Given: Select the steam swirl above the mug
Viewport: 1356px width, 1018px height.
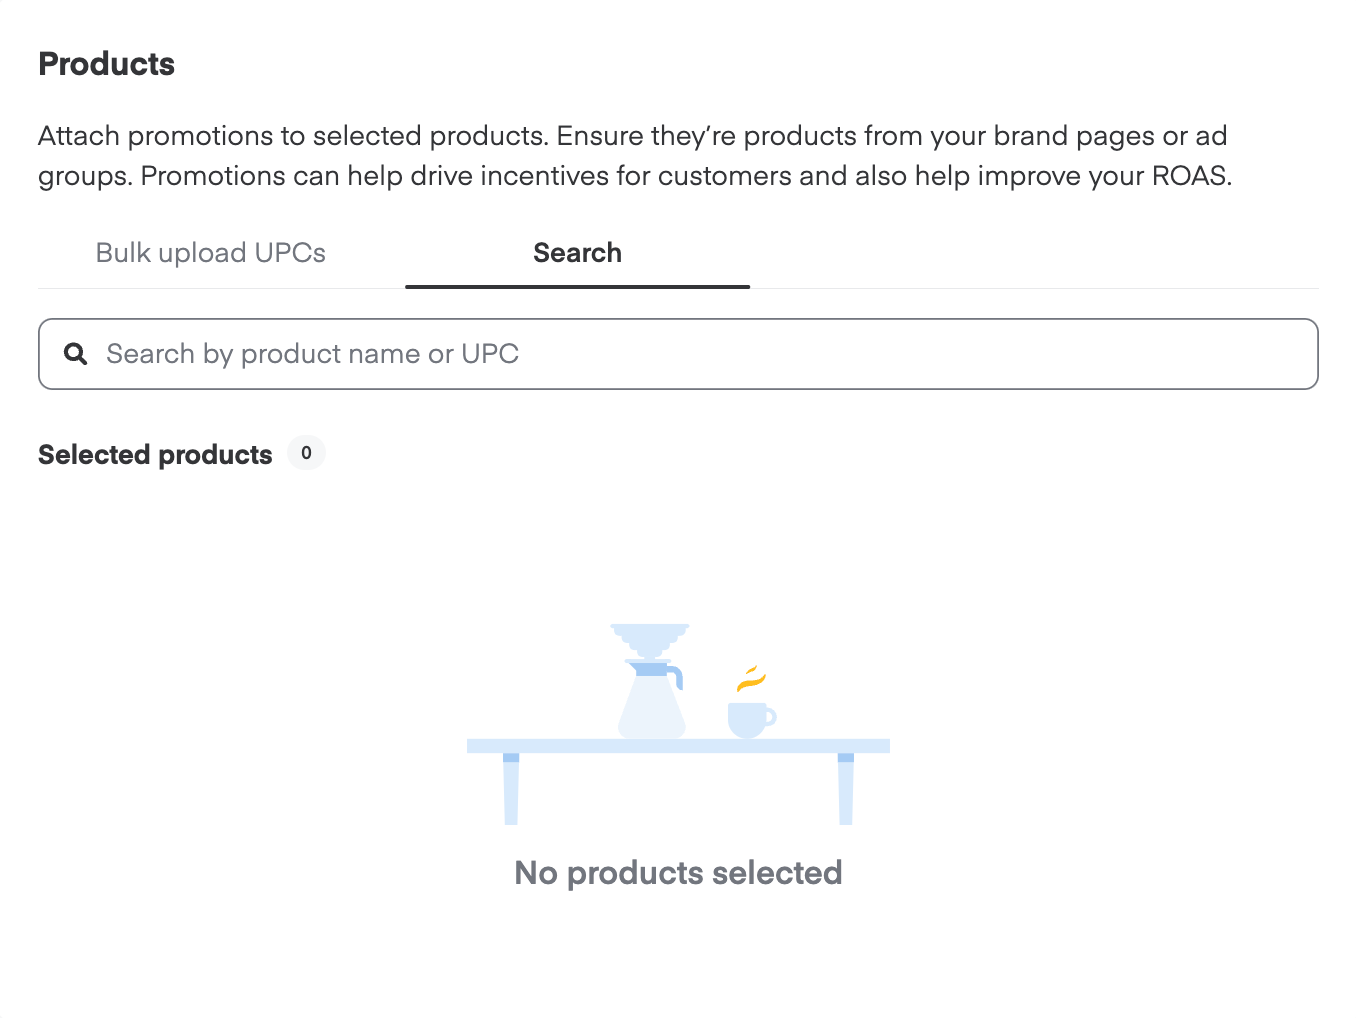Looking at the screenshot, I should (751, 677).
